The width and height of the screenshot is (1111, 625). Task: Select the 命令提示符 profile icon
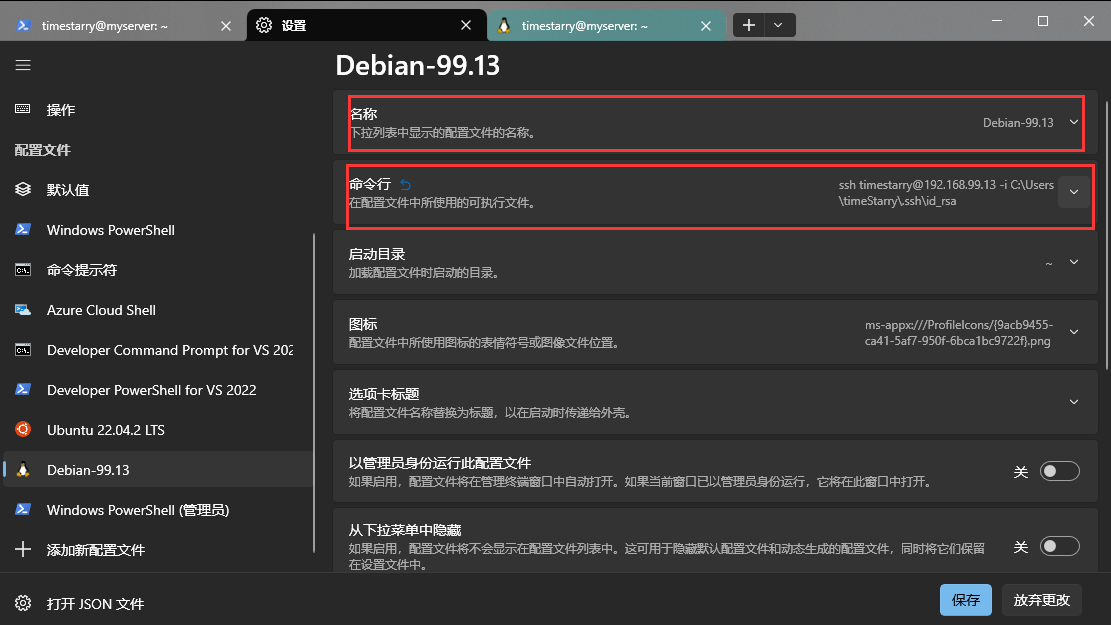[23, 270]
